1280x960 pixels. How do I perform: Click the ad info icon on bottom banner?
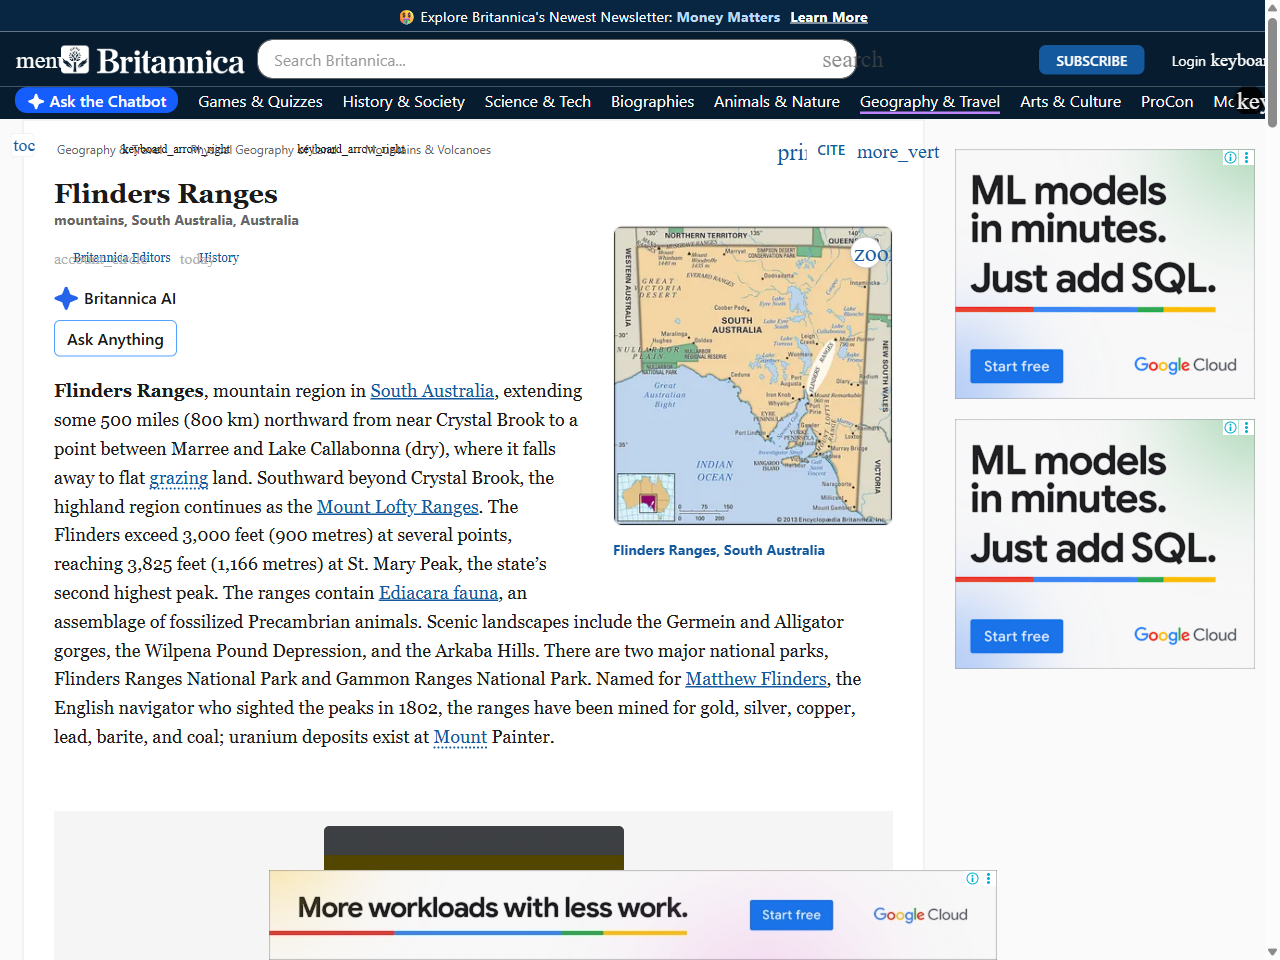click(972, 879)
